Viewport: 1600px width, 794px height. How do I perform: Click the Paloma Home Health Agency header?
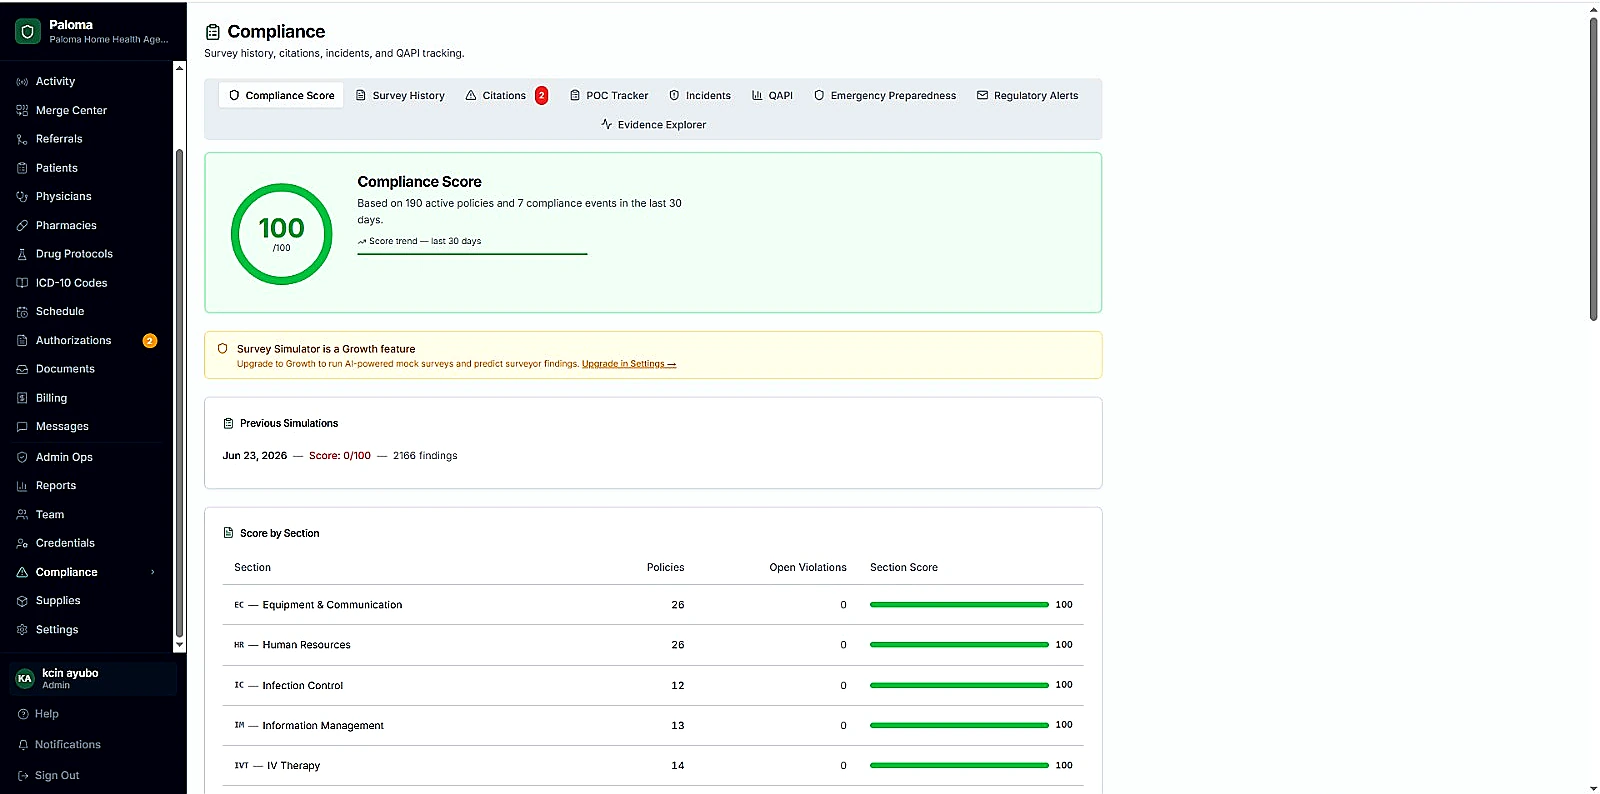[93, 32]
